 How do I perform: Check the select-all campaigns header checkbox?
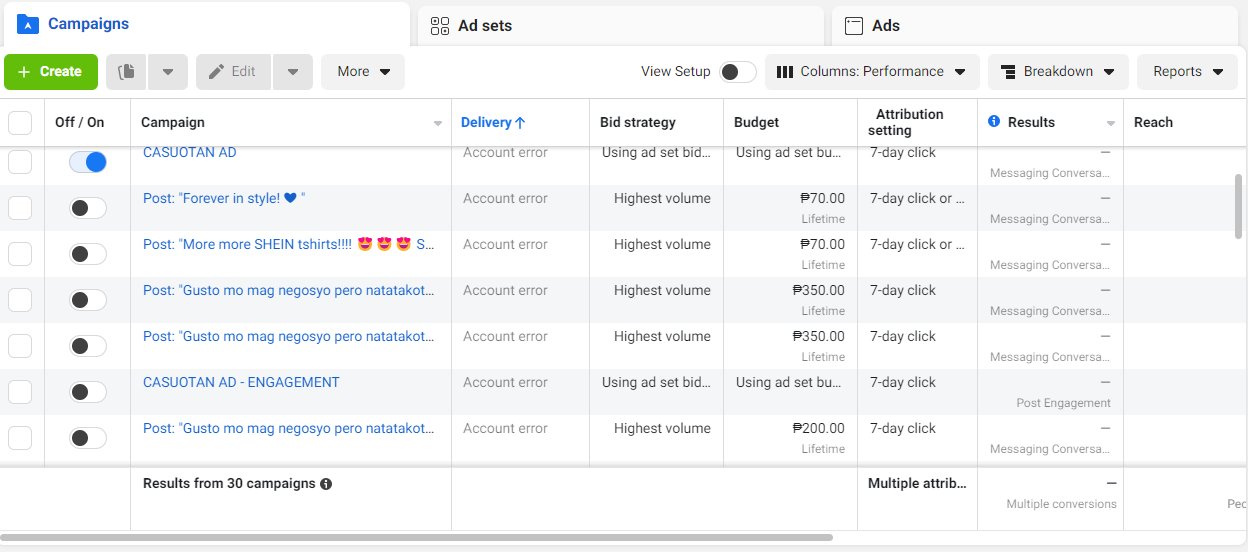coord(20,123)
